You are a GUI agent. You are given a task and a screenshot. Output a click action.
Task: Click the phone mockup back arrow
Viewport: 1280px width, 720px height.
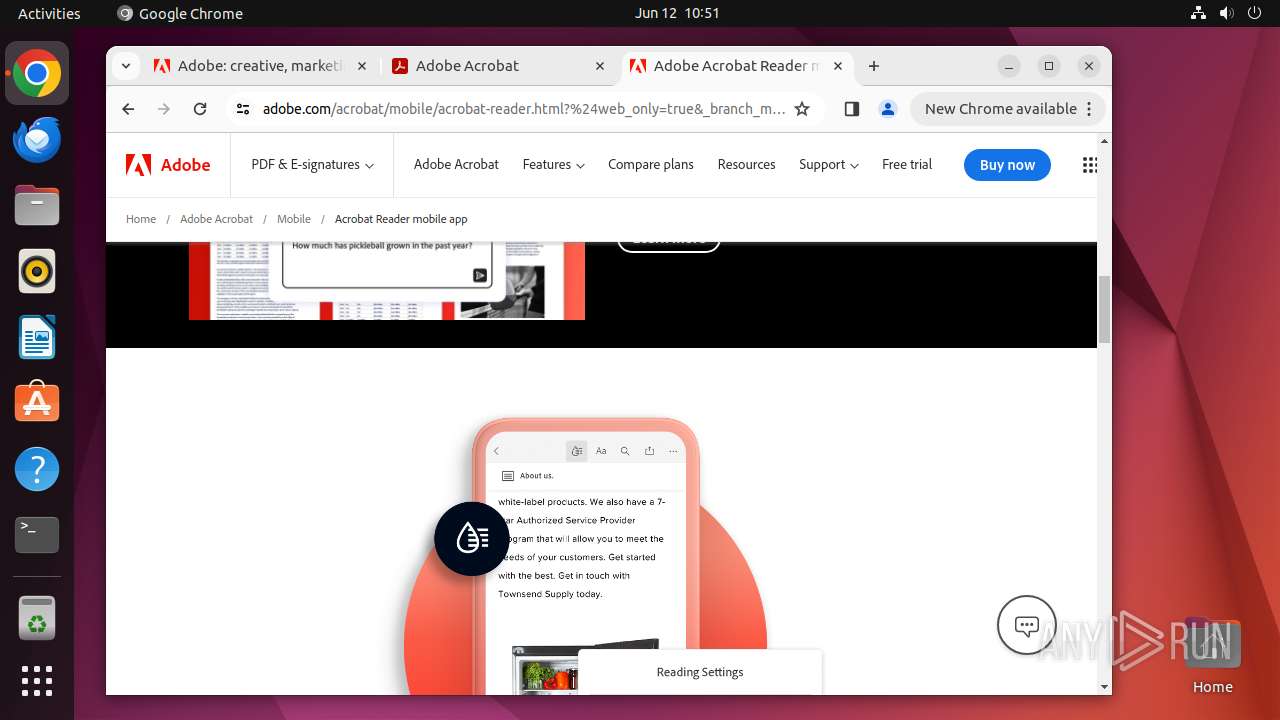pyautogui.click(x=496, y=451)
